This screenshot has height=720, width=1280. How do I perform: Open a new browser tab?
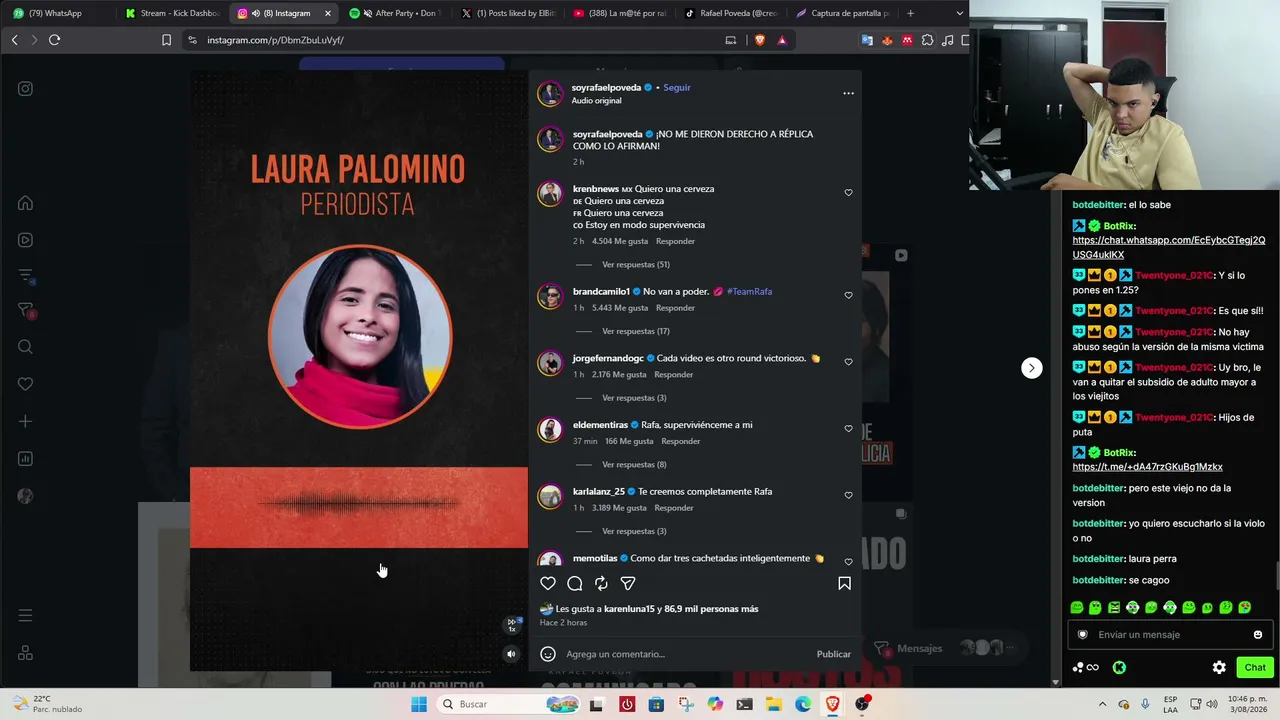910,13
